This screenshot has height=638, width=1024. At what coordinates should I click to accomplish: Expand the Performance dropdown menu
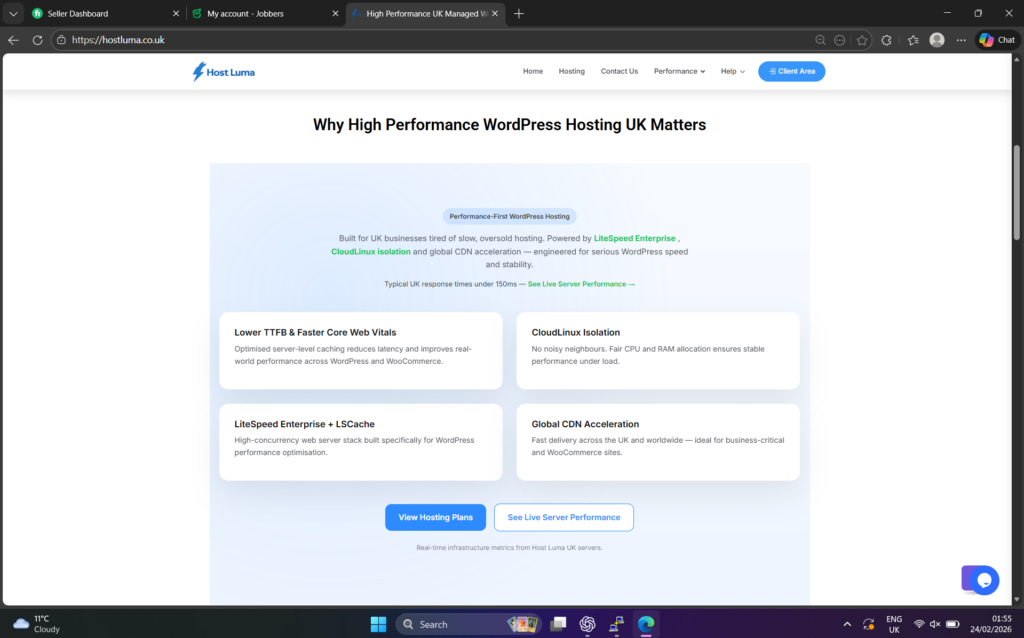679,71
